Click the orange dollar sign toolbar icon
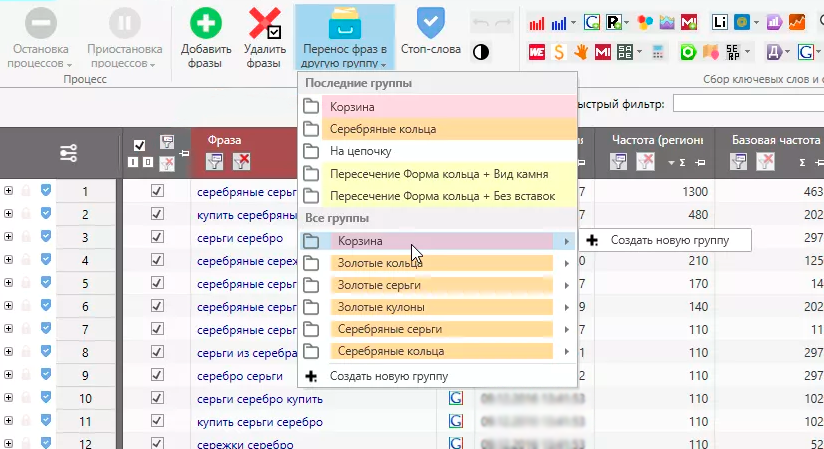 click(557, 51)
